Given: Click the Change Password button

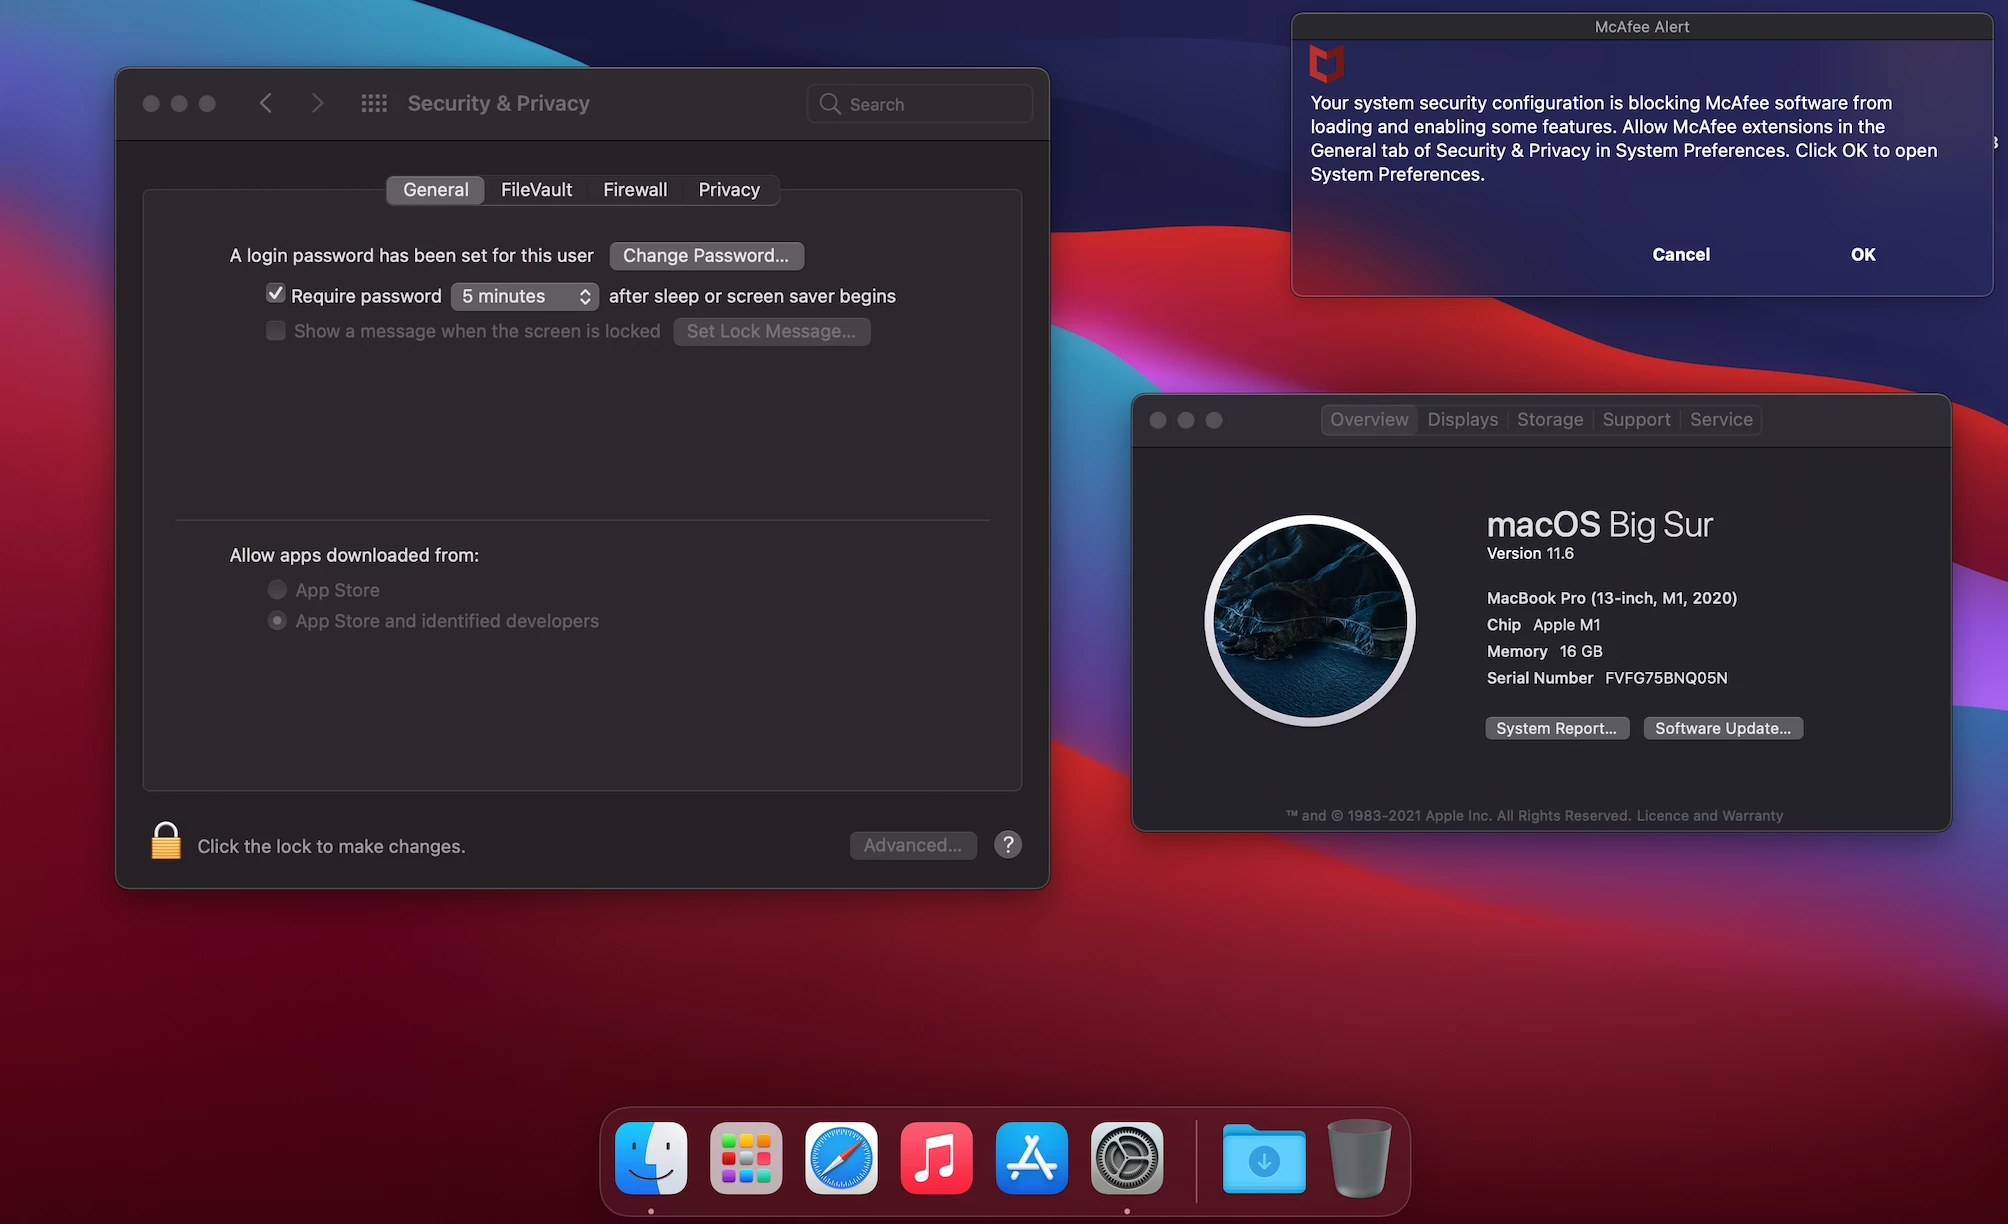Looking at the screenshot, I should (x=706, y=256).
